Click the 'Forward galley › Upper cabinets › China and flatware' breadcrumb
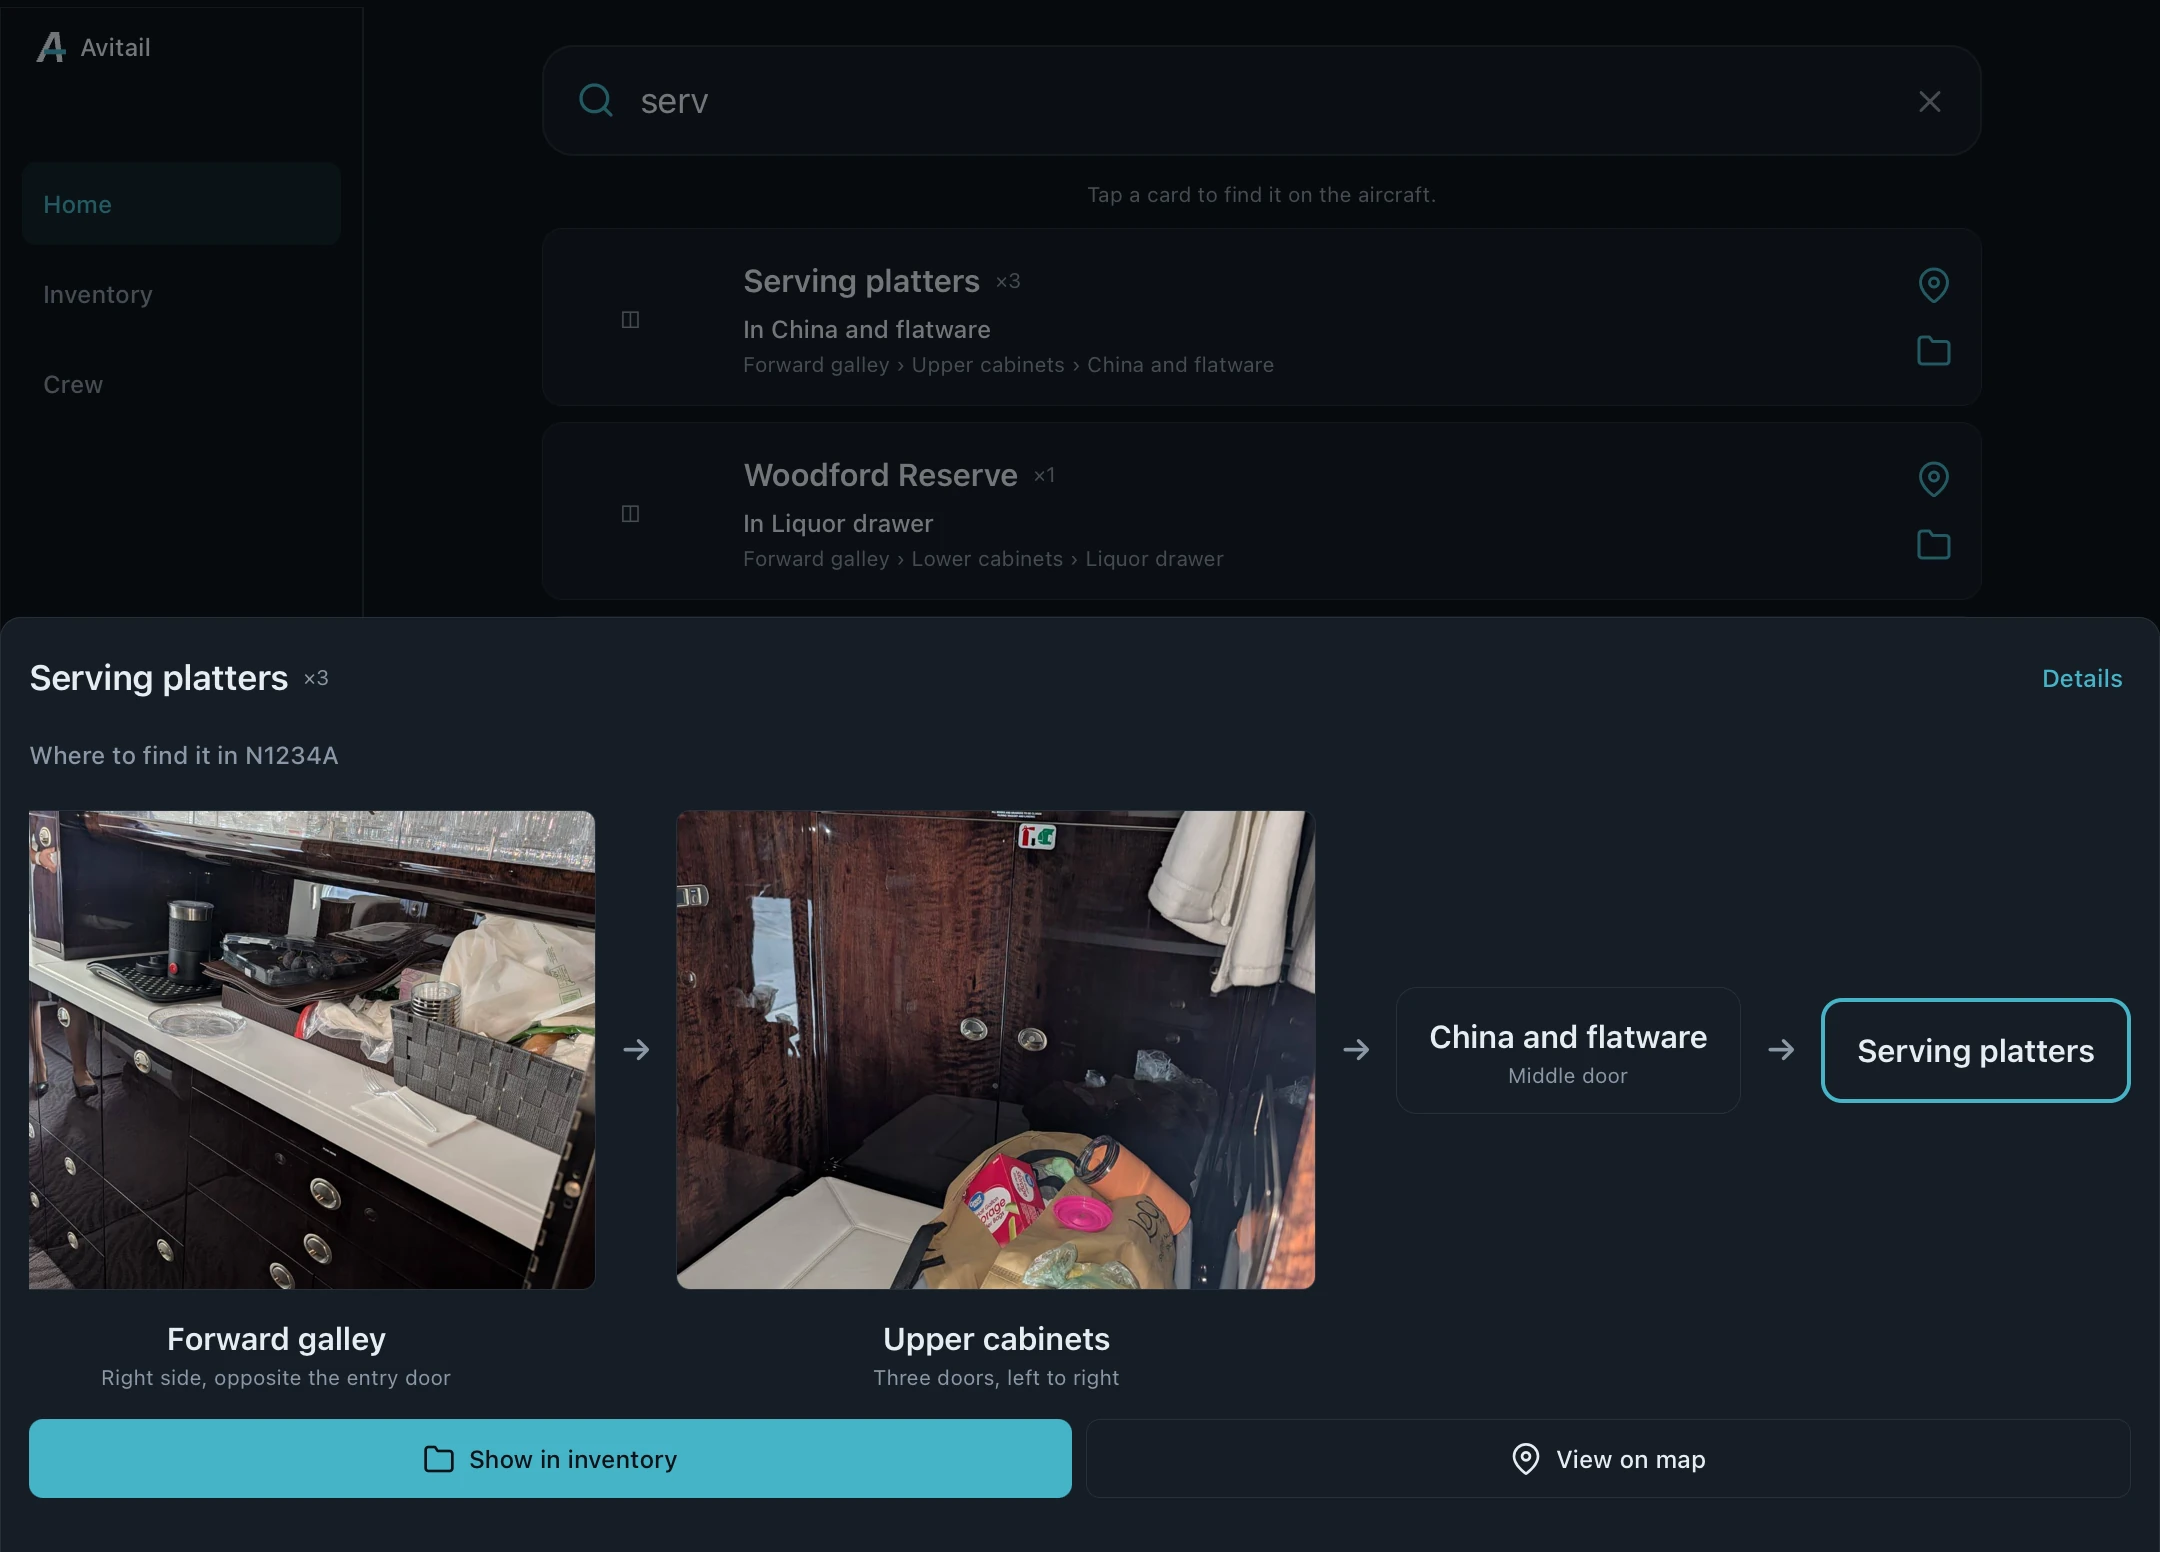The width and height of the screenshot is (2160, 1552). tap(1008, 365)
